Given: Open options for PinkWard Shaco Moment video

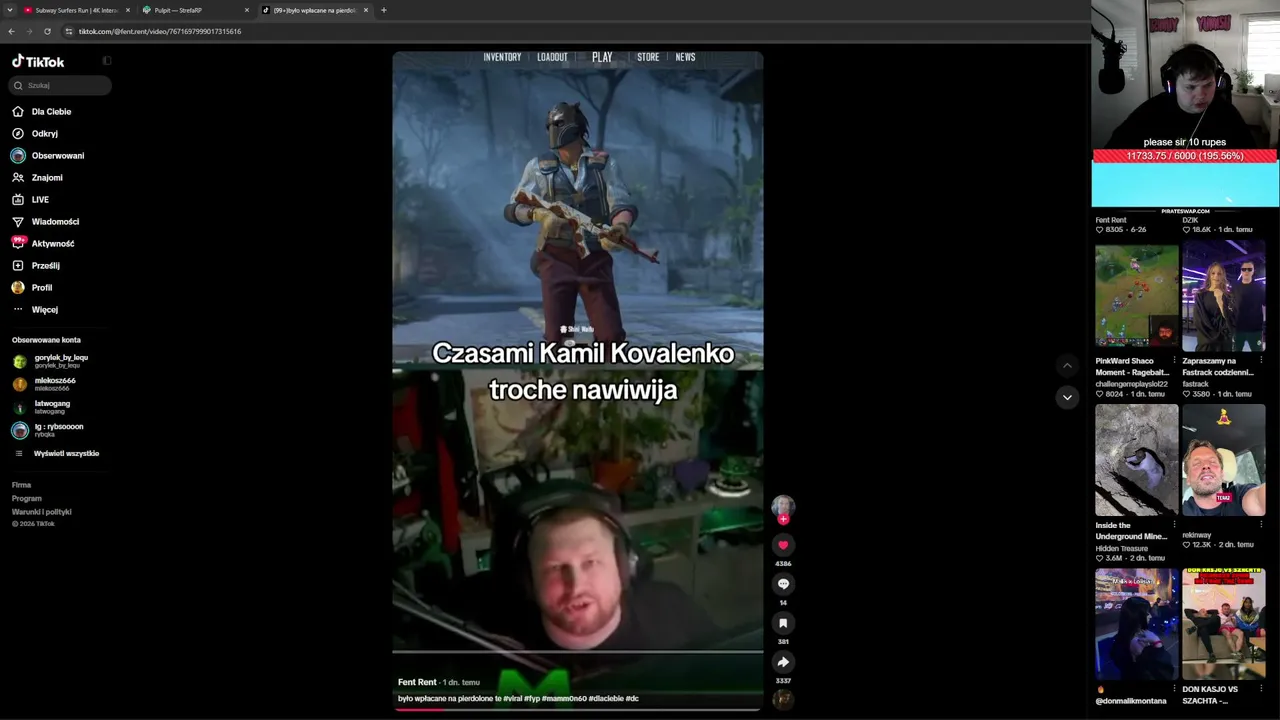Looking at the screenshot, I should (x=1174, y=361).
